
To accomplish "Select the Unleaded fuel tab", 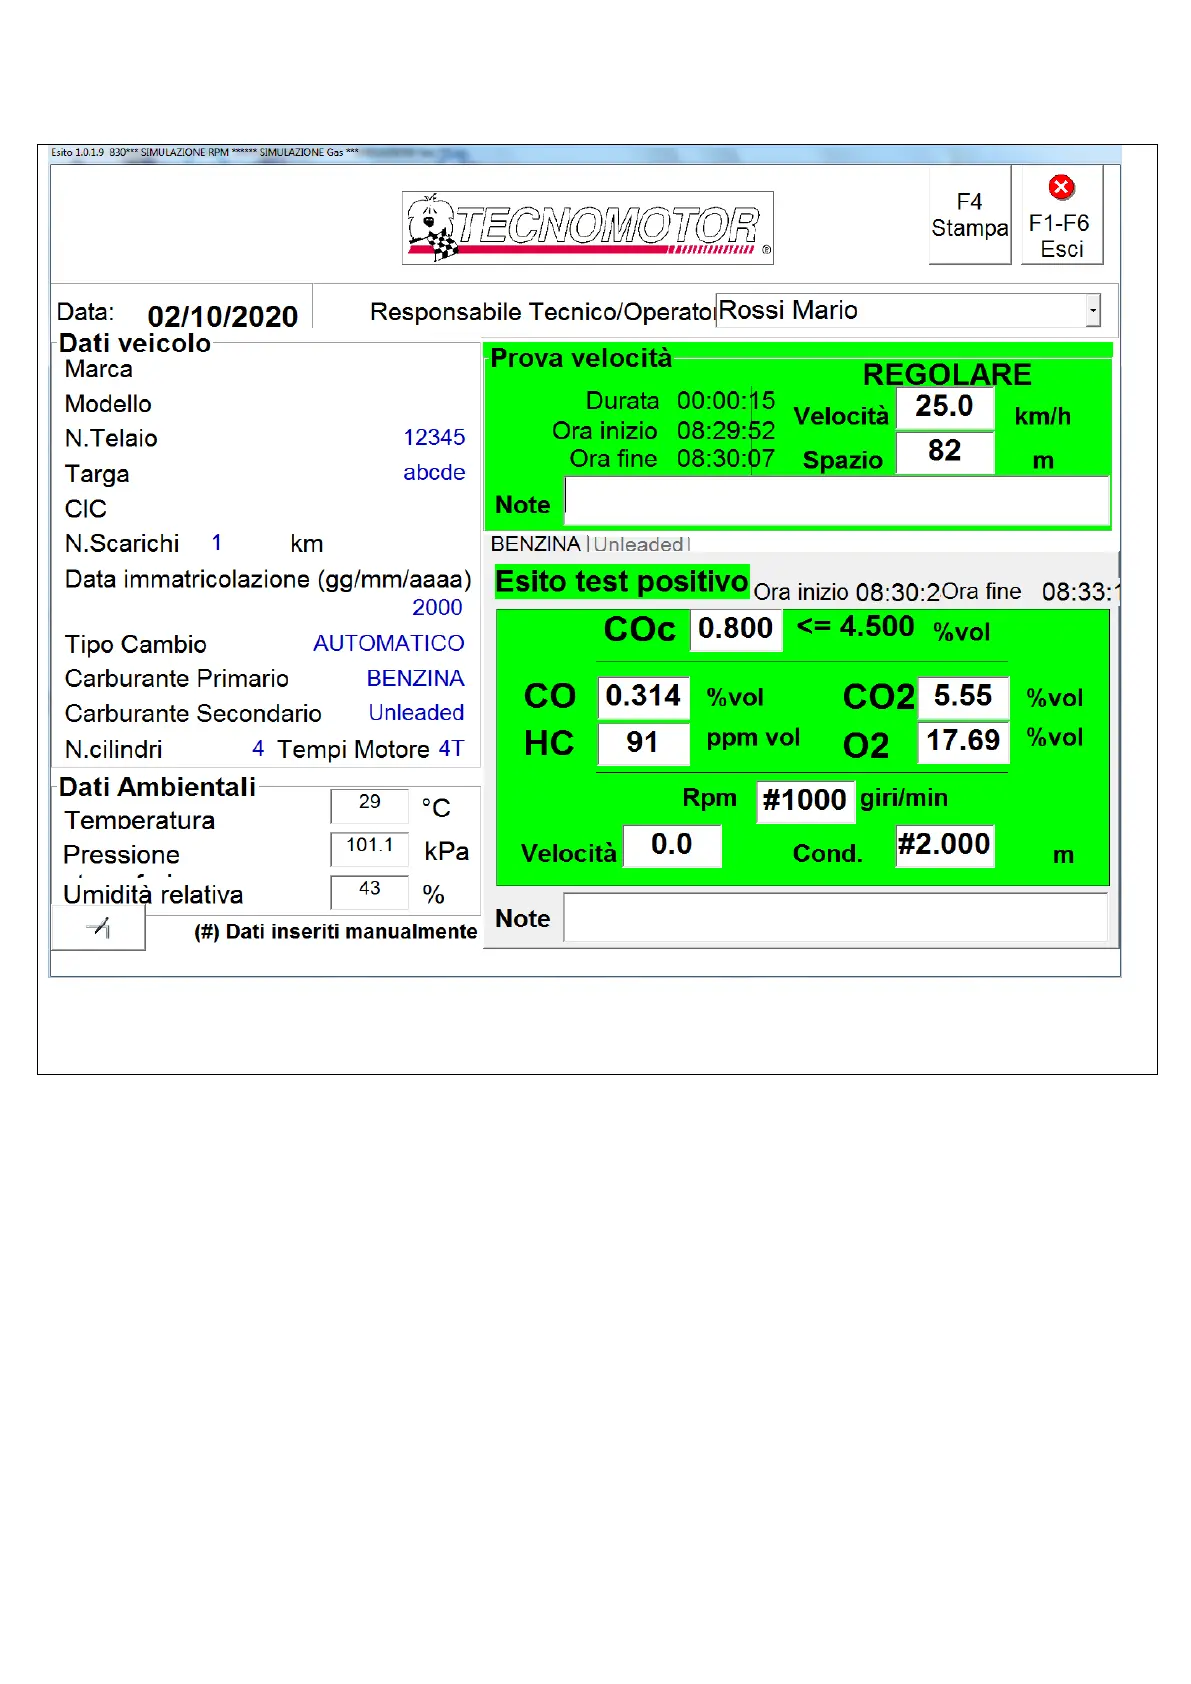I will tap(638, 545).
